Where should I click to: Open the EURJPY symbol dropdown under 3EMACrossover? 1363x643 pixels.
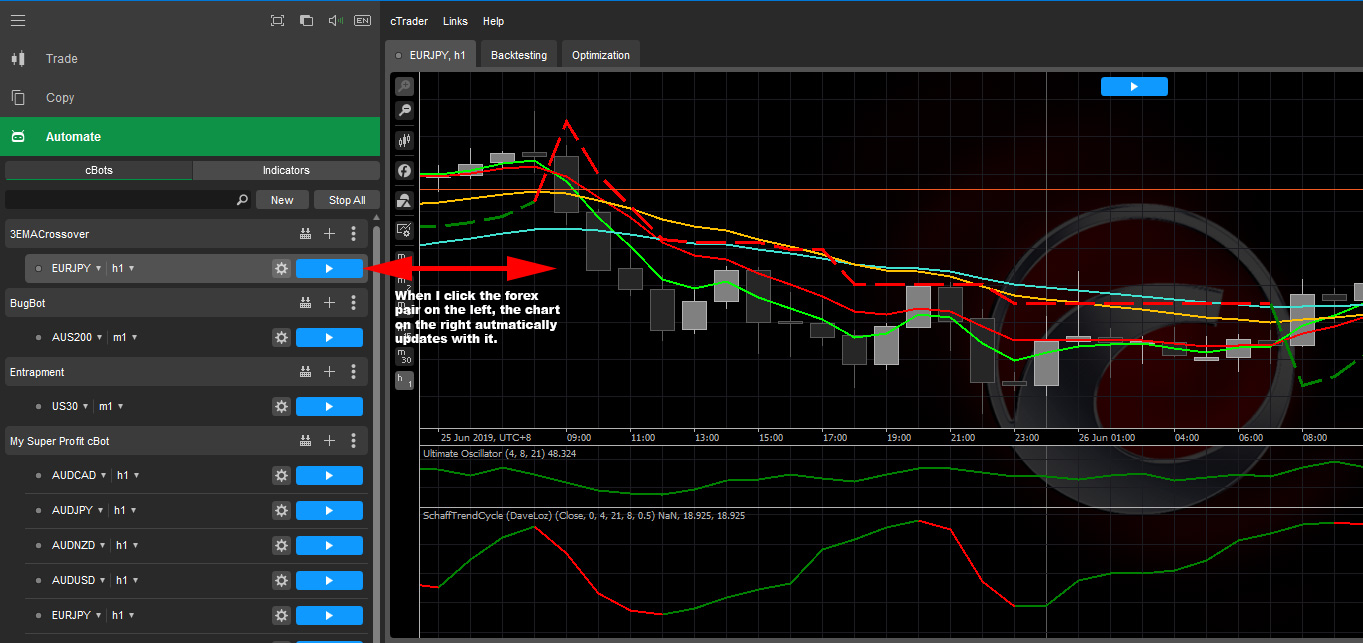(x=77, y=268)
